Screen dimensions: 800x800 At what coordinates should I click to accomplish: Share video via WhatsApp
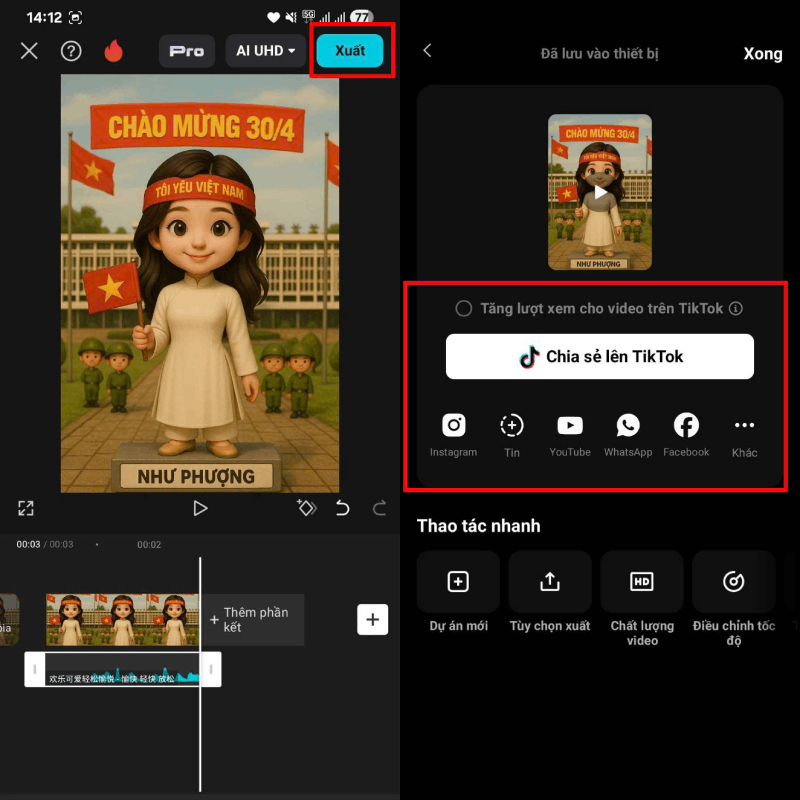coord(628,426)
